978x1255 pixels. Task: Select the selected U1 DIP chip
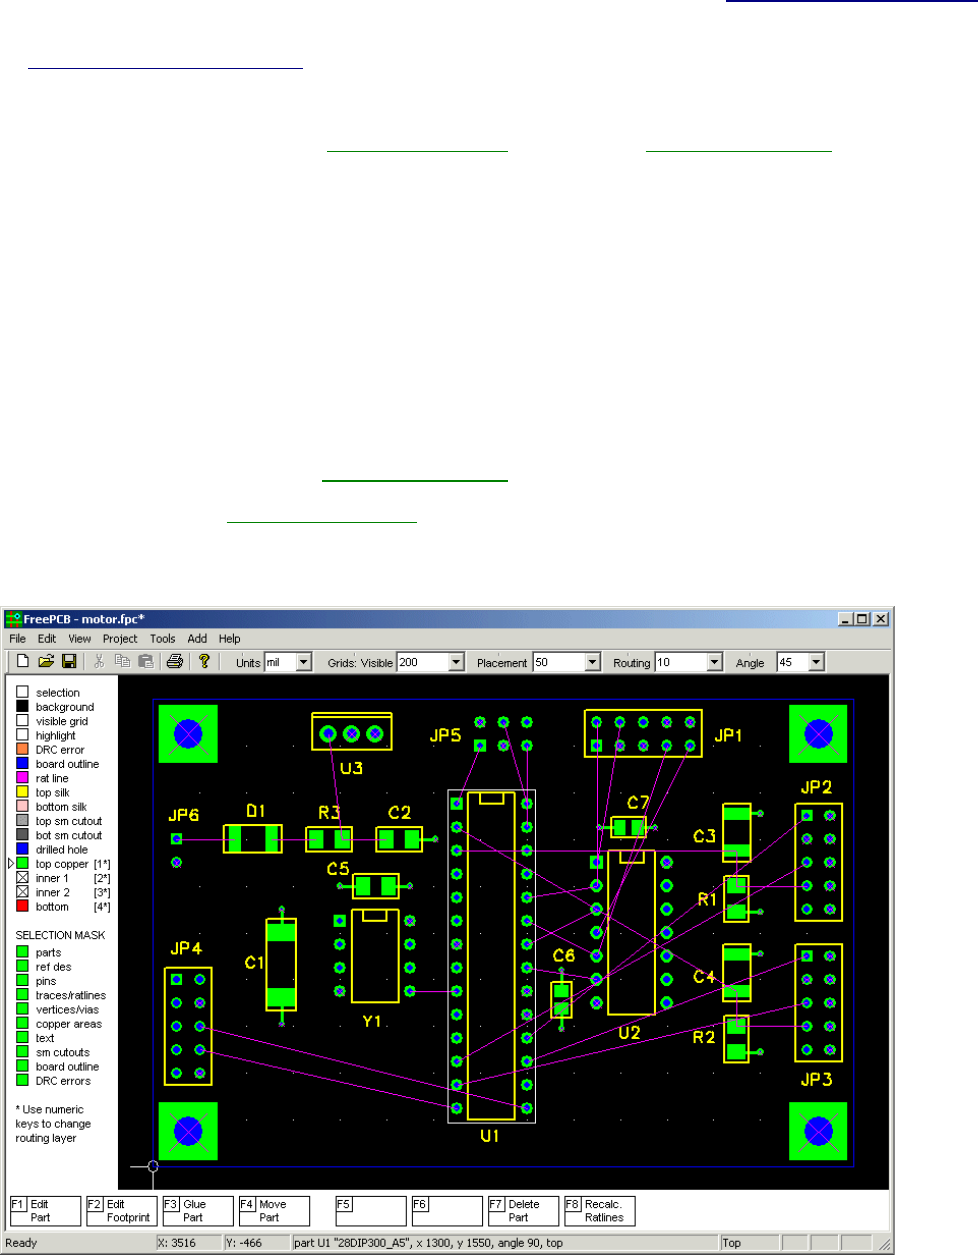(x=491, y=956)
